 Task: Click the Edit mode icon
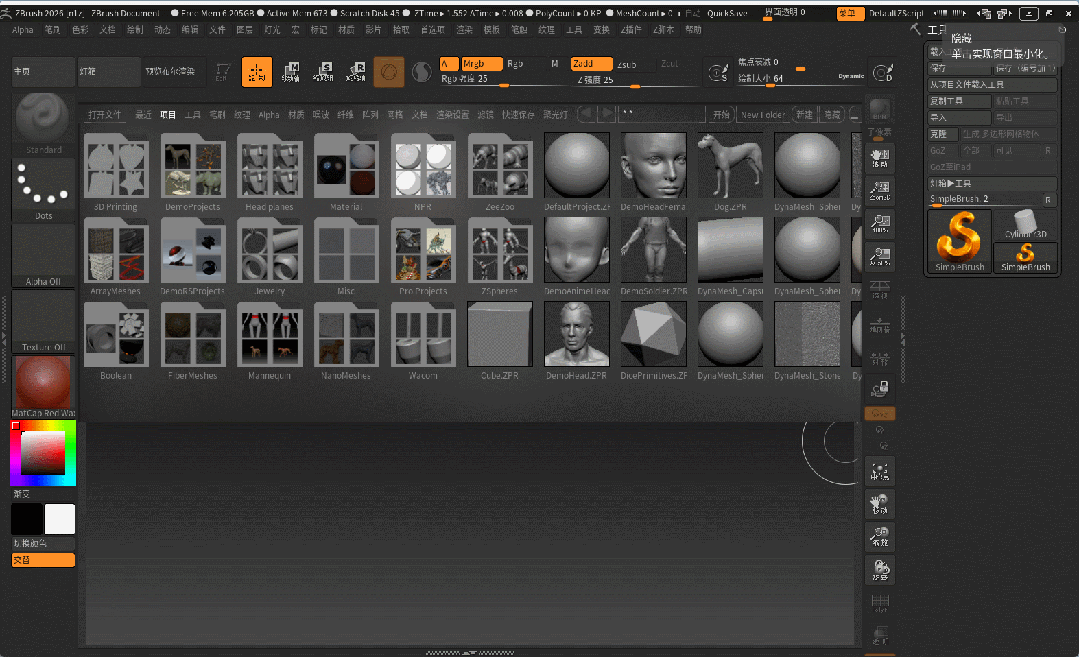(x=222, y=72)
